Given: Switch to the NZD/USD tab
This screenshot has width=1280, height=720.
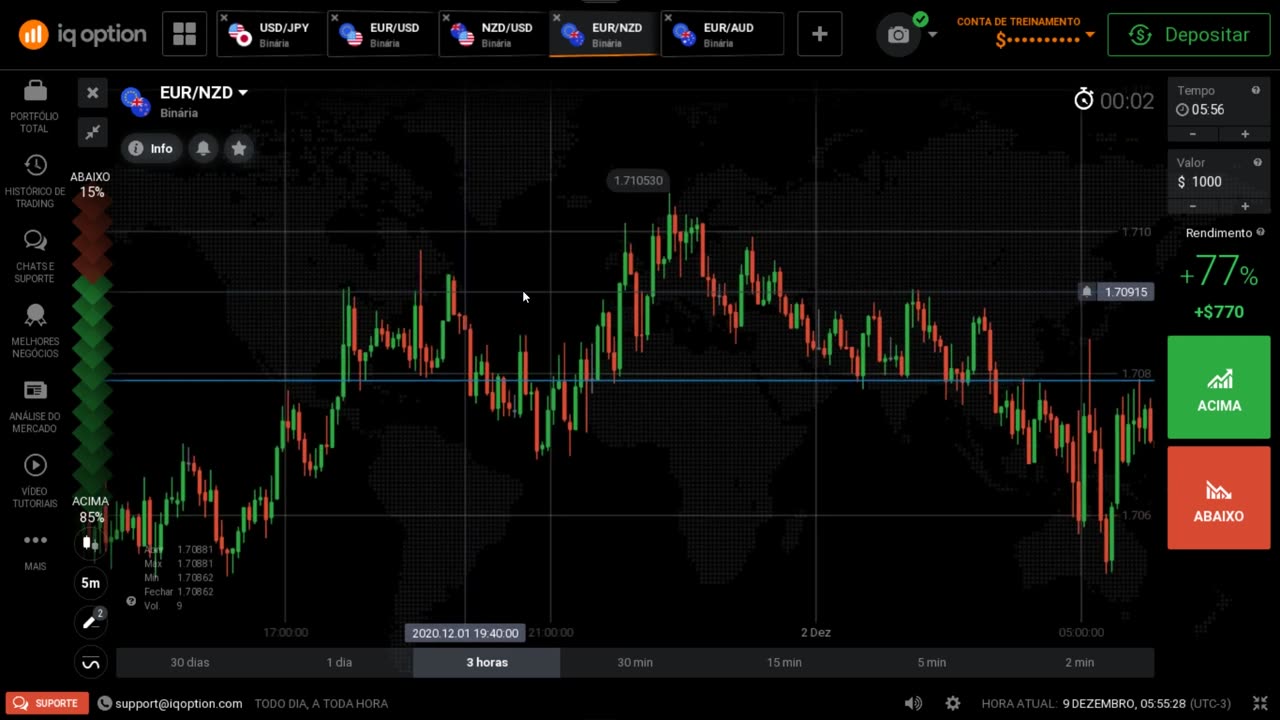Looking at the screenshot, I should coord(493,35).
